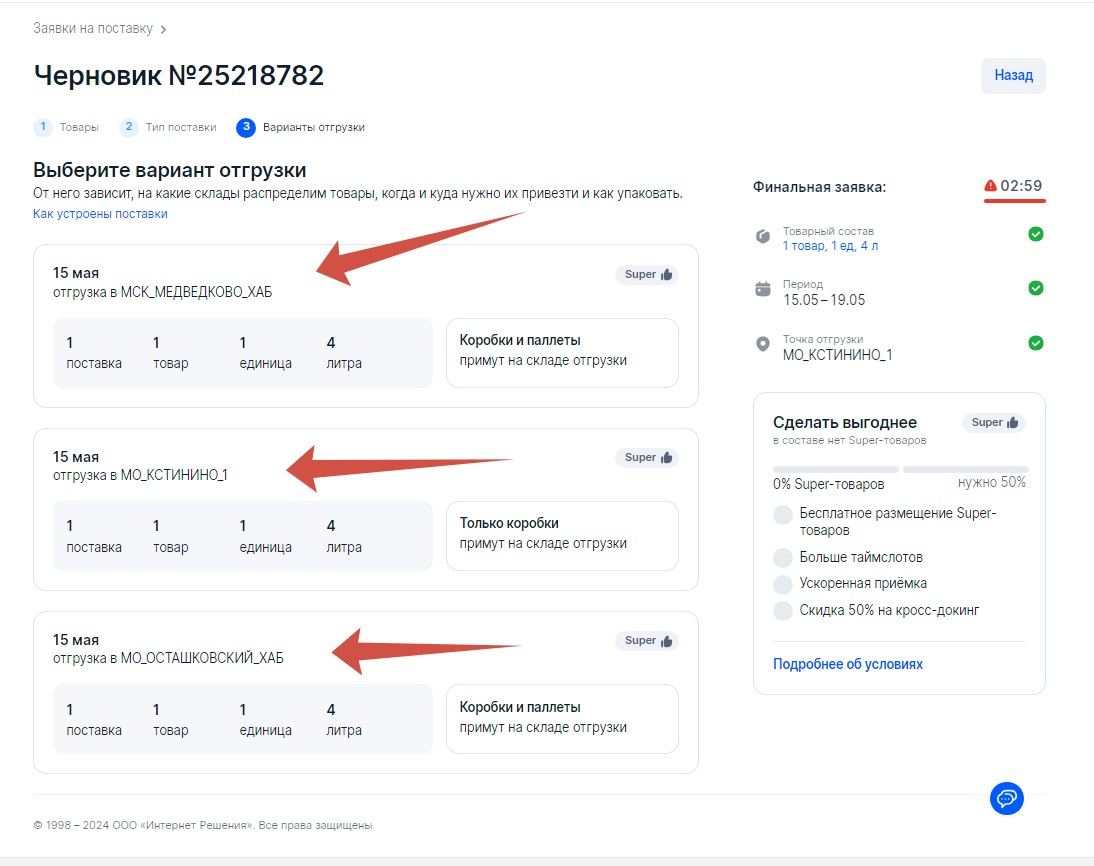Click the red warning icon near the timer
1094x866 pixels.
click(990, 186)
